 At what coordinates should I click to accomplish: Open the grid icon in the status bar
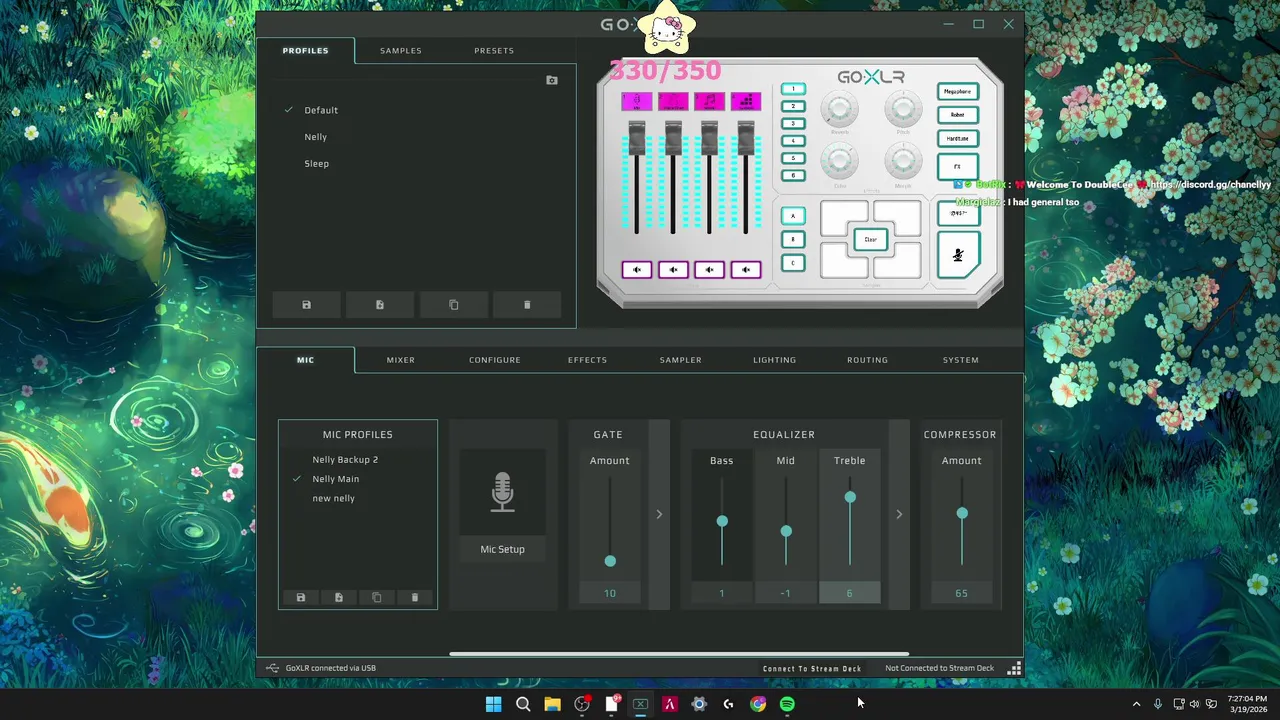tap(1014, 668)
